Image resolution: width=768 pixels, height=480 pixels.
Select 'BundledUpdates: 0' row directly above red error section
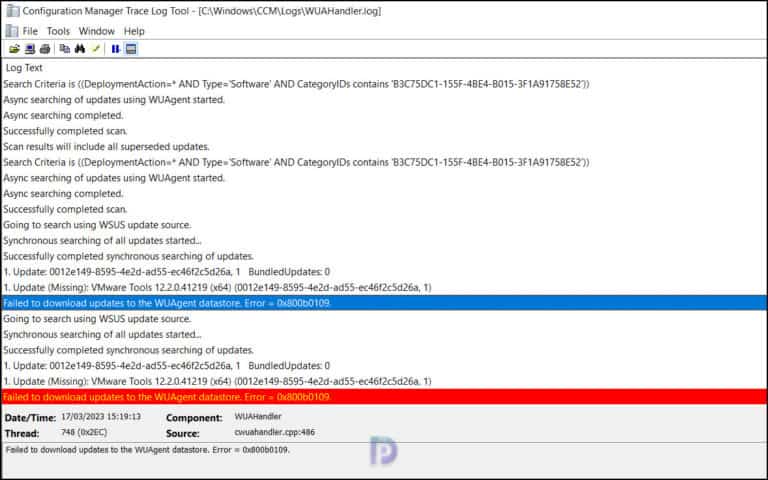[x=384, y=365]
